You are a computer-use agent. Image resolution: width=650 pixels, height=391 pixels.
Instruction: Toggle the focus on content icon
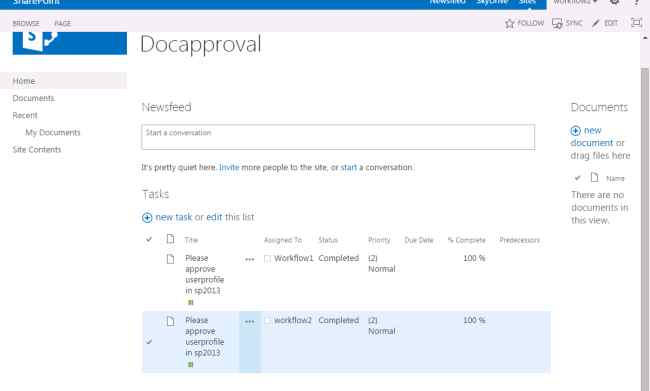[x=636, y=23]
